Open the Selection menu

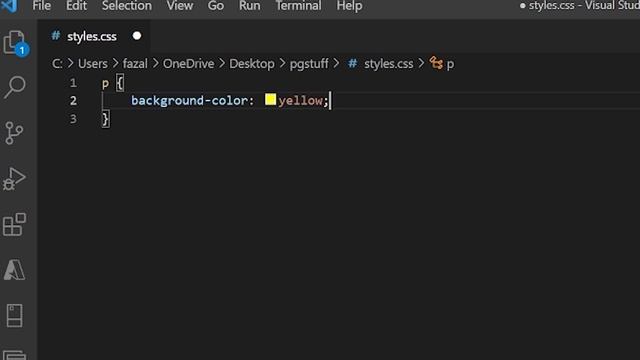point(127,6)
